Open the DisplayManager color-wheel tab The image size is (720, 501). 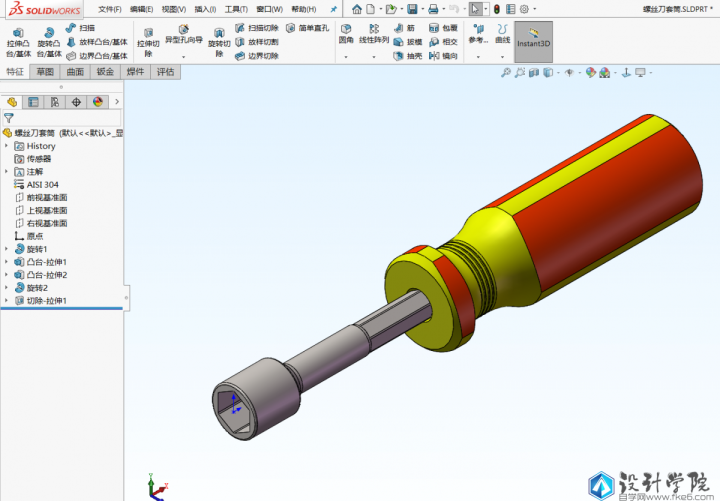98,102
